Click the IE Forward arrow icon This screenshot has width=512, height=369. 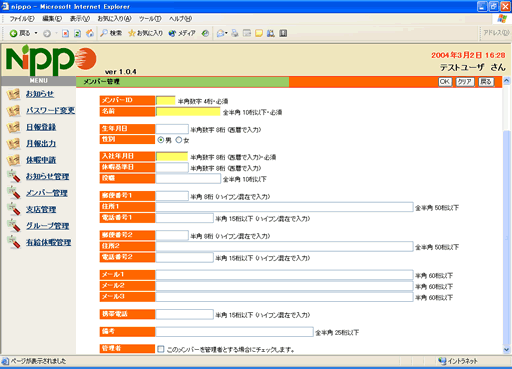(x=47, y=33)
